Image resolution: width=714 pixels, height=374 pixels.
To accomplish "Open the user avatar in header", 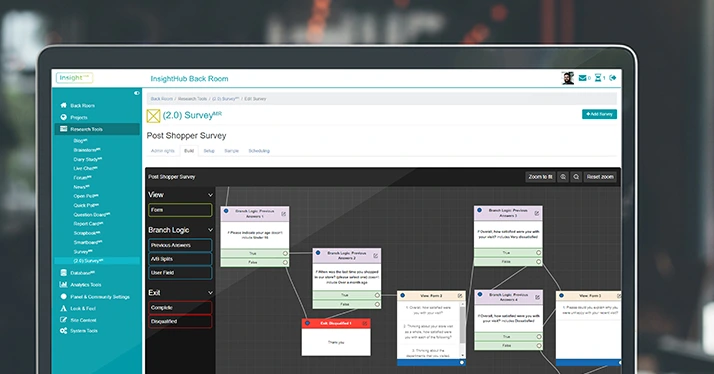I will (568, 78).
